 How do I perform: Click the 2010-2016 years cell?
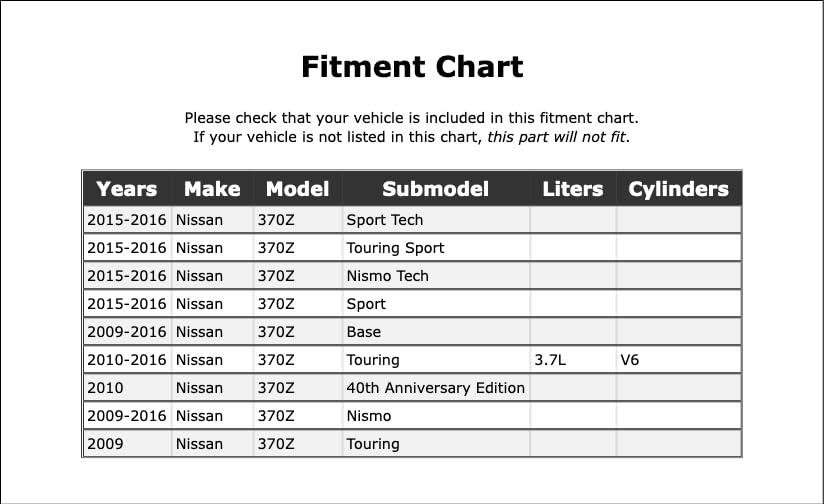coord(127,360)
